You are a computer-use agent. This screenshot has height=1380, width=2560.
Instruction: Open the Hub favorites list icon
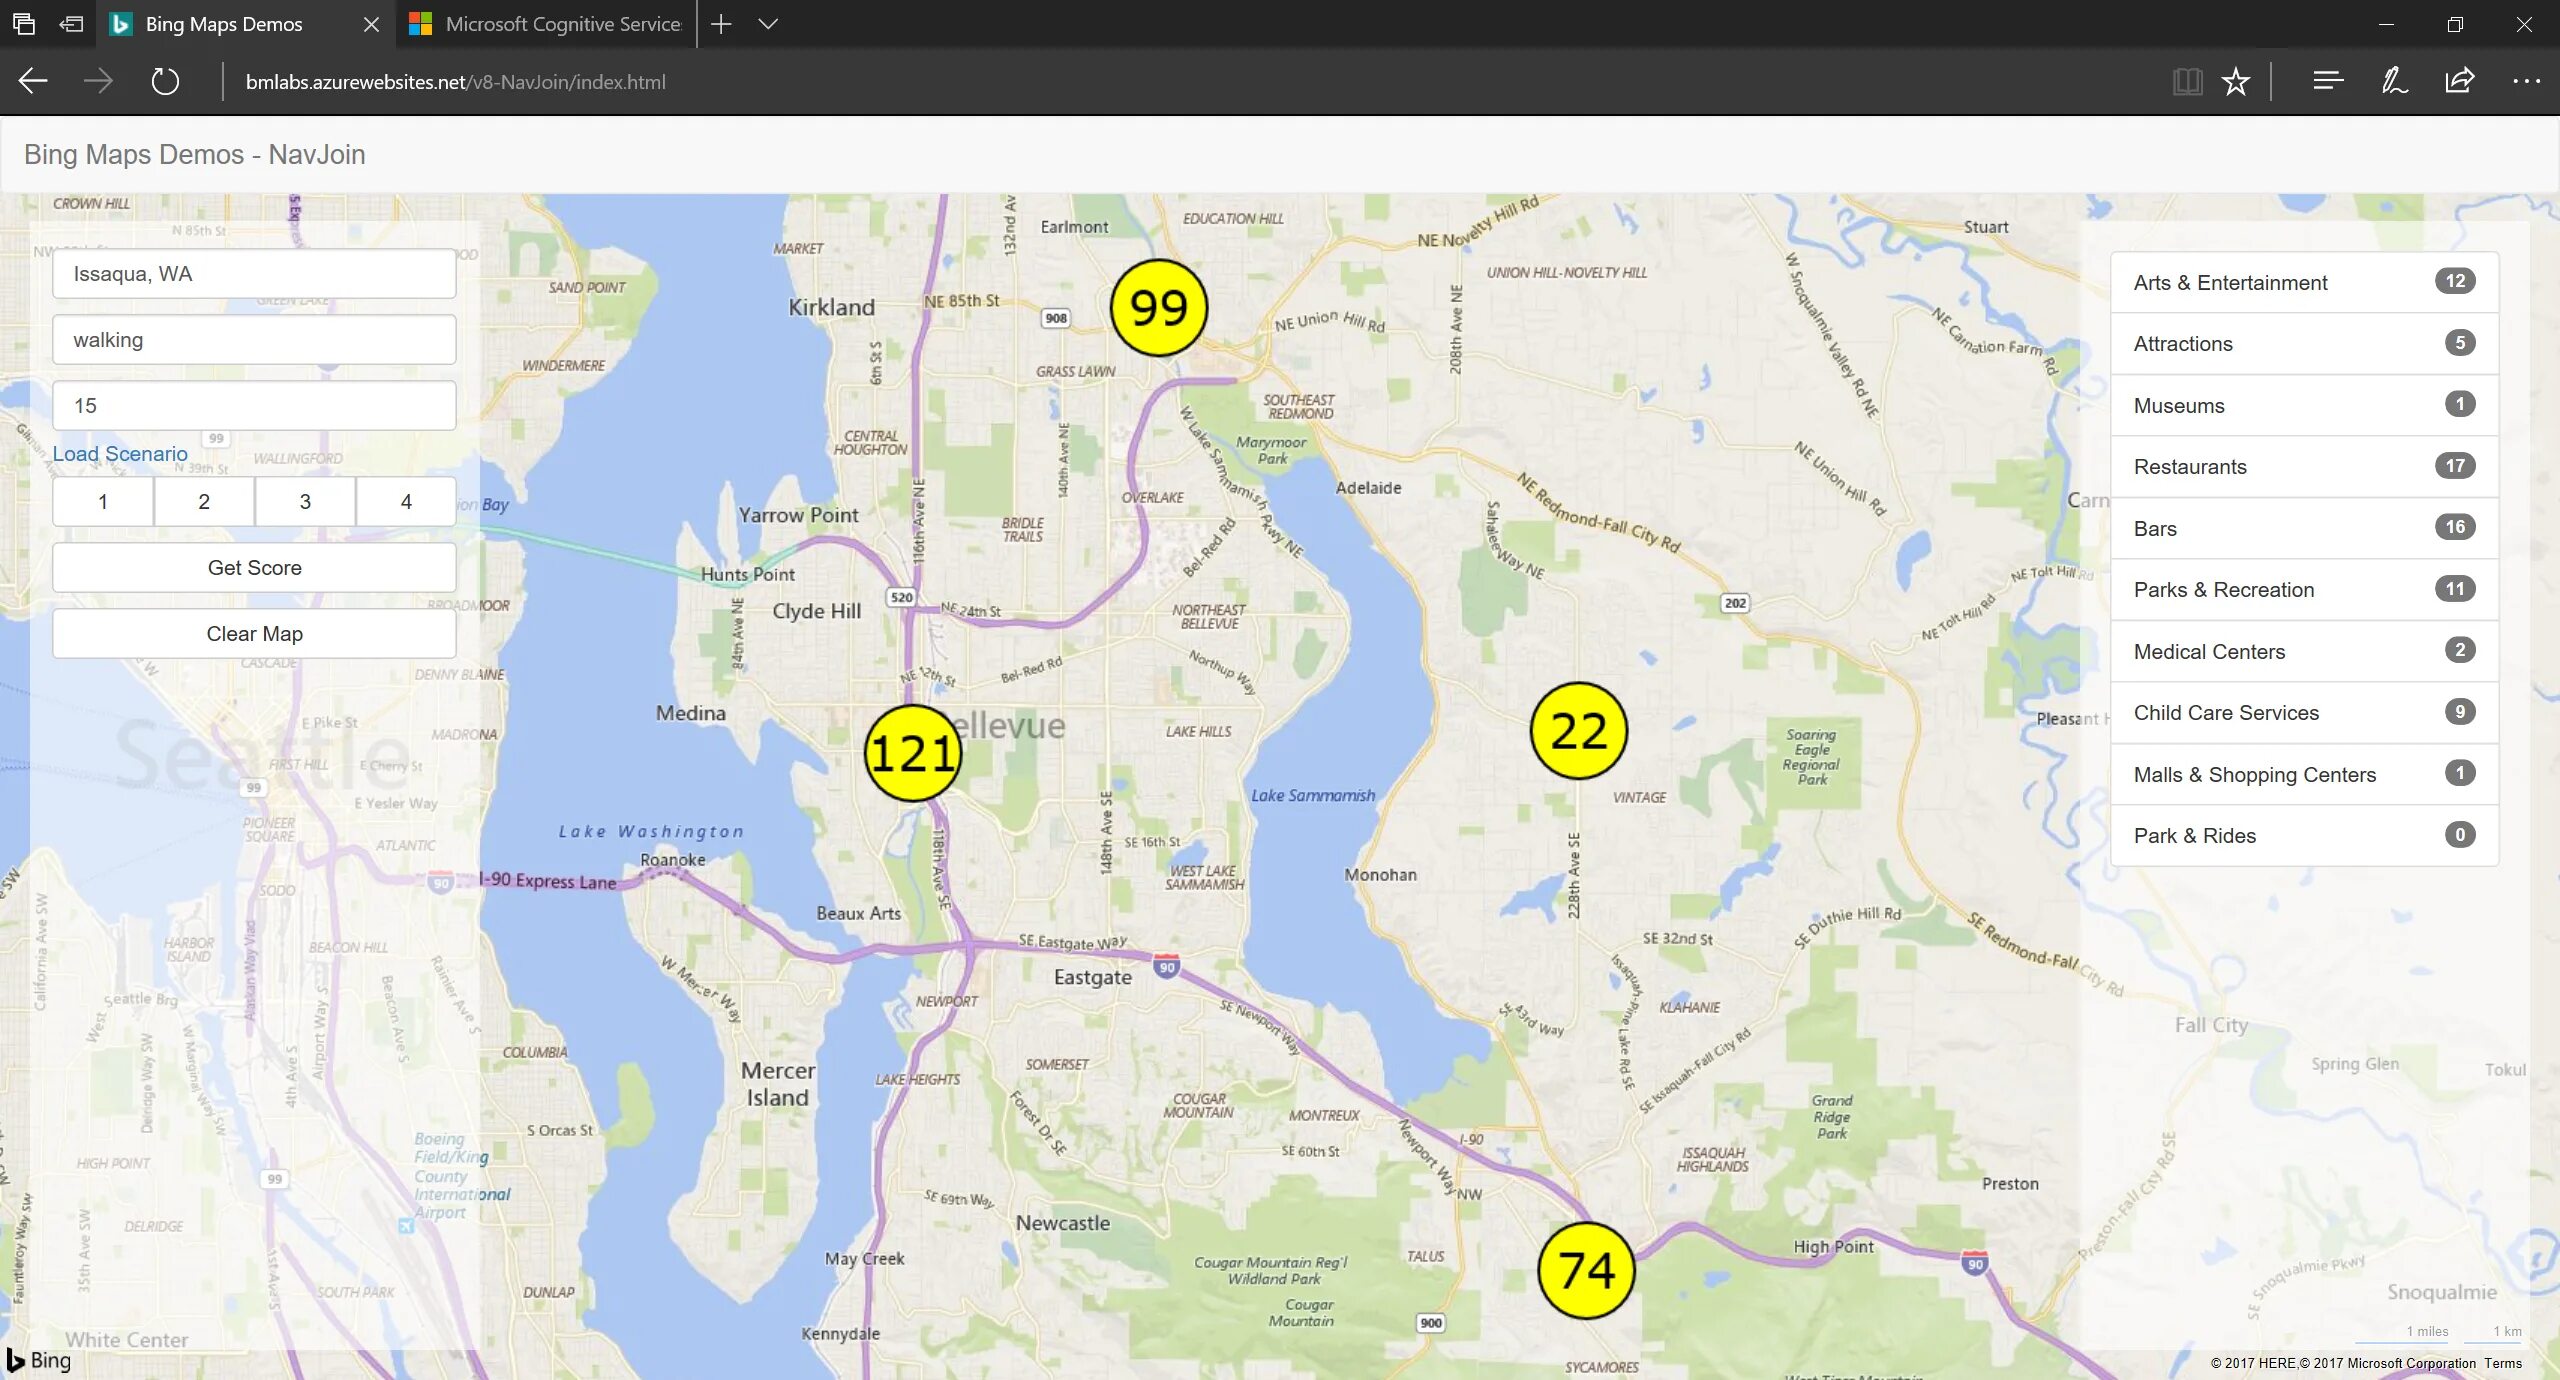2328,82
